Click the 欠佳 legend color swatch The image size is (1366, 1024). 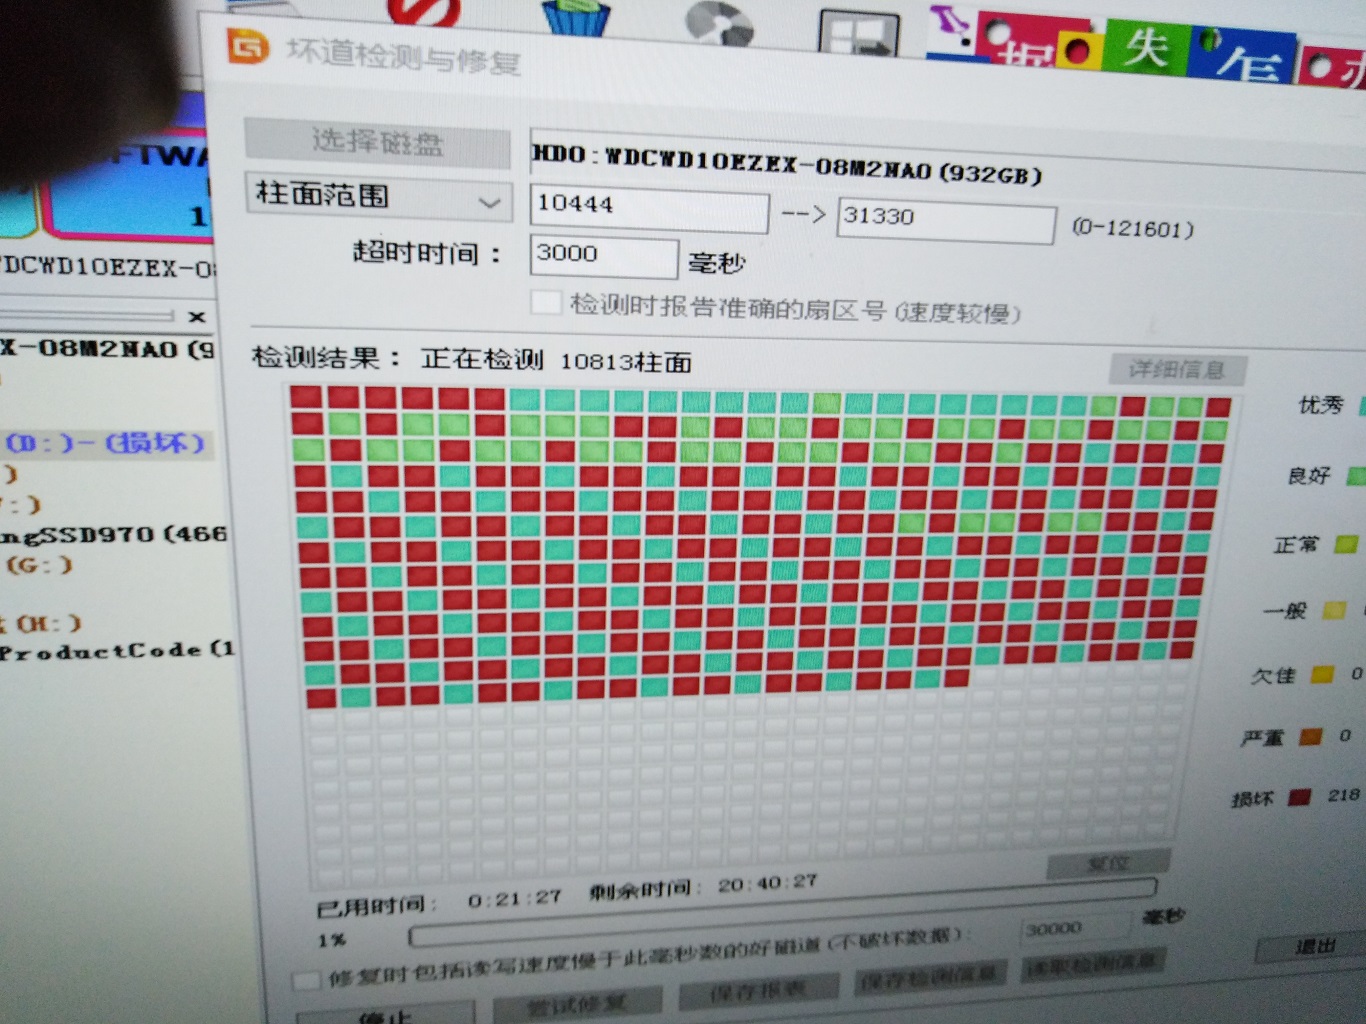[1322, 675]
